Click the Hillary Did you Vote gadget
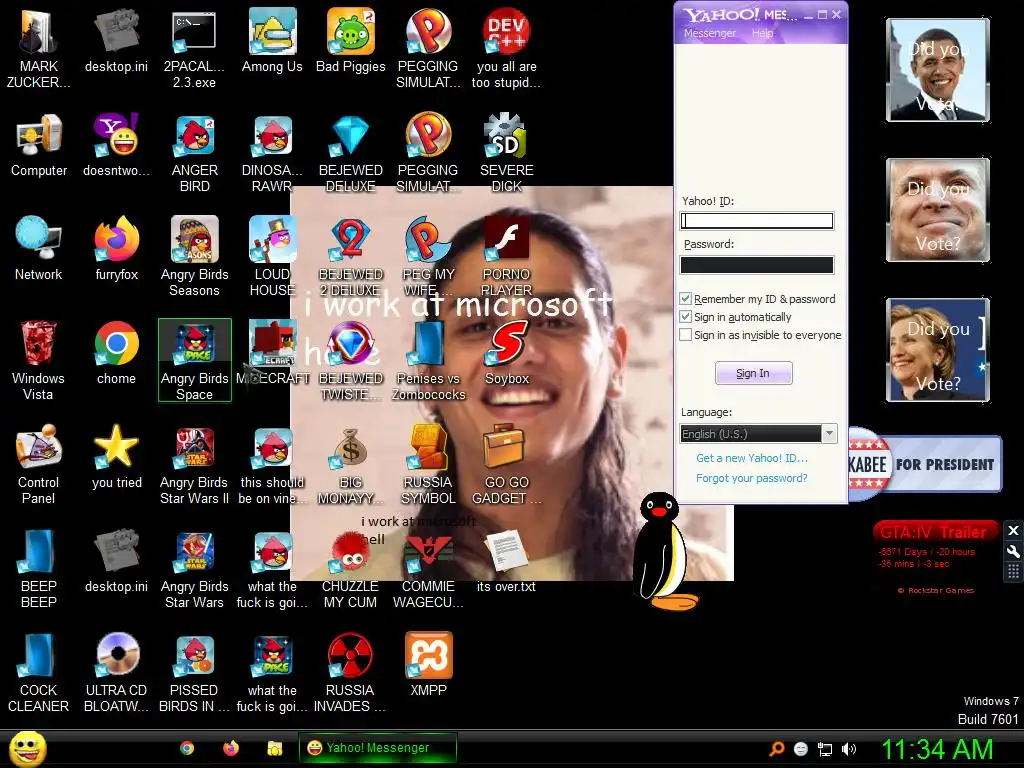Image resolution: width=1024 pixels, height=768 pixels. click(x=938, y=349)
